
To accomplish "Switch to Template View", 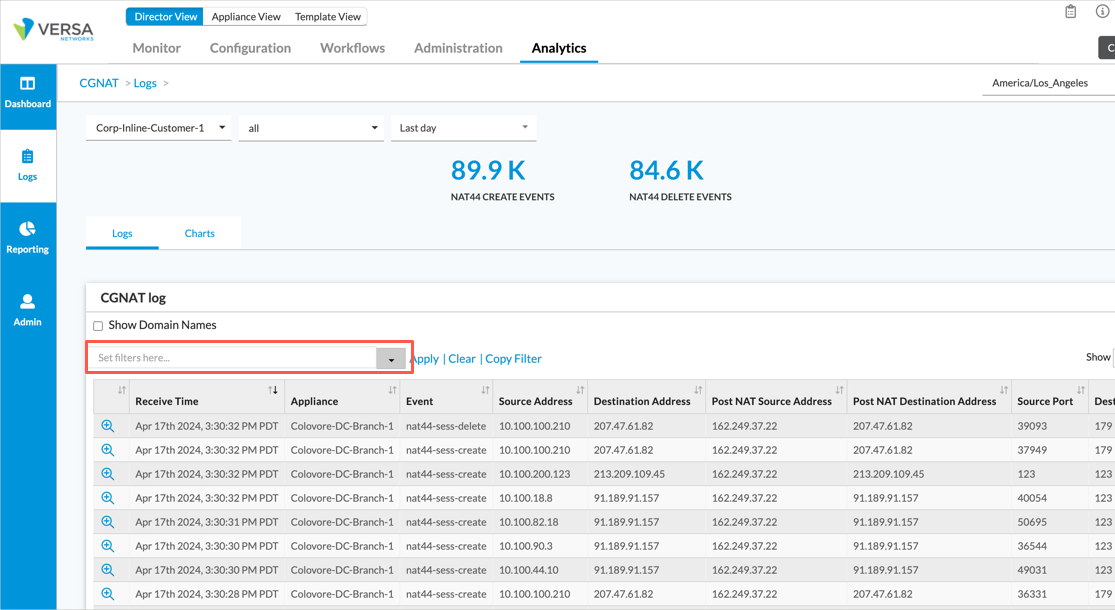I will click(328, 16).
